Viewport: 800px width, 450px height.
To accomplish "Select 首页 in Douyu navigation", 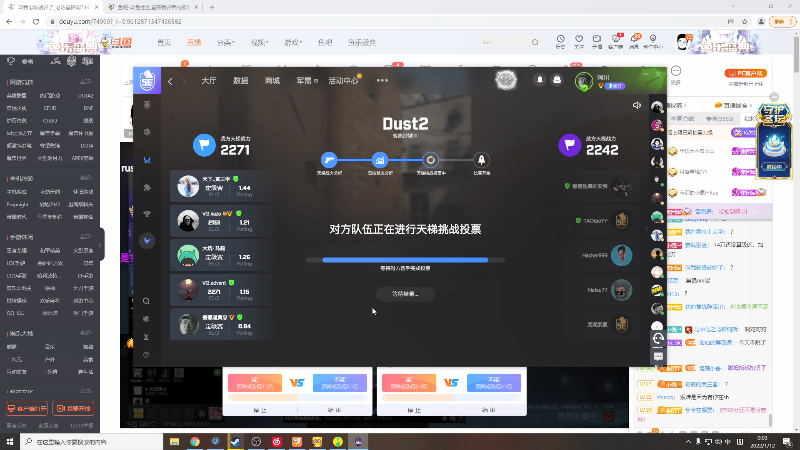I will tap(164, 42).
